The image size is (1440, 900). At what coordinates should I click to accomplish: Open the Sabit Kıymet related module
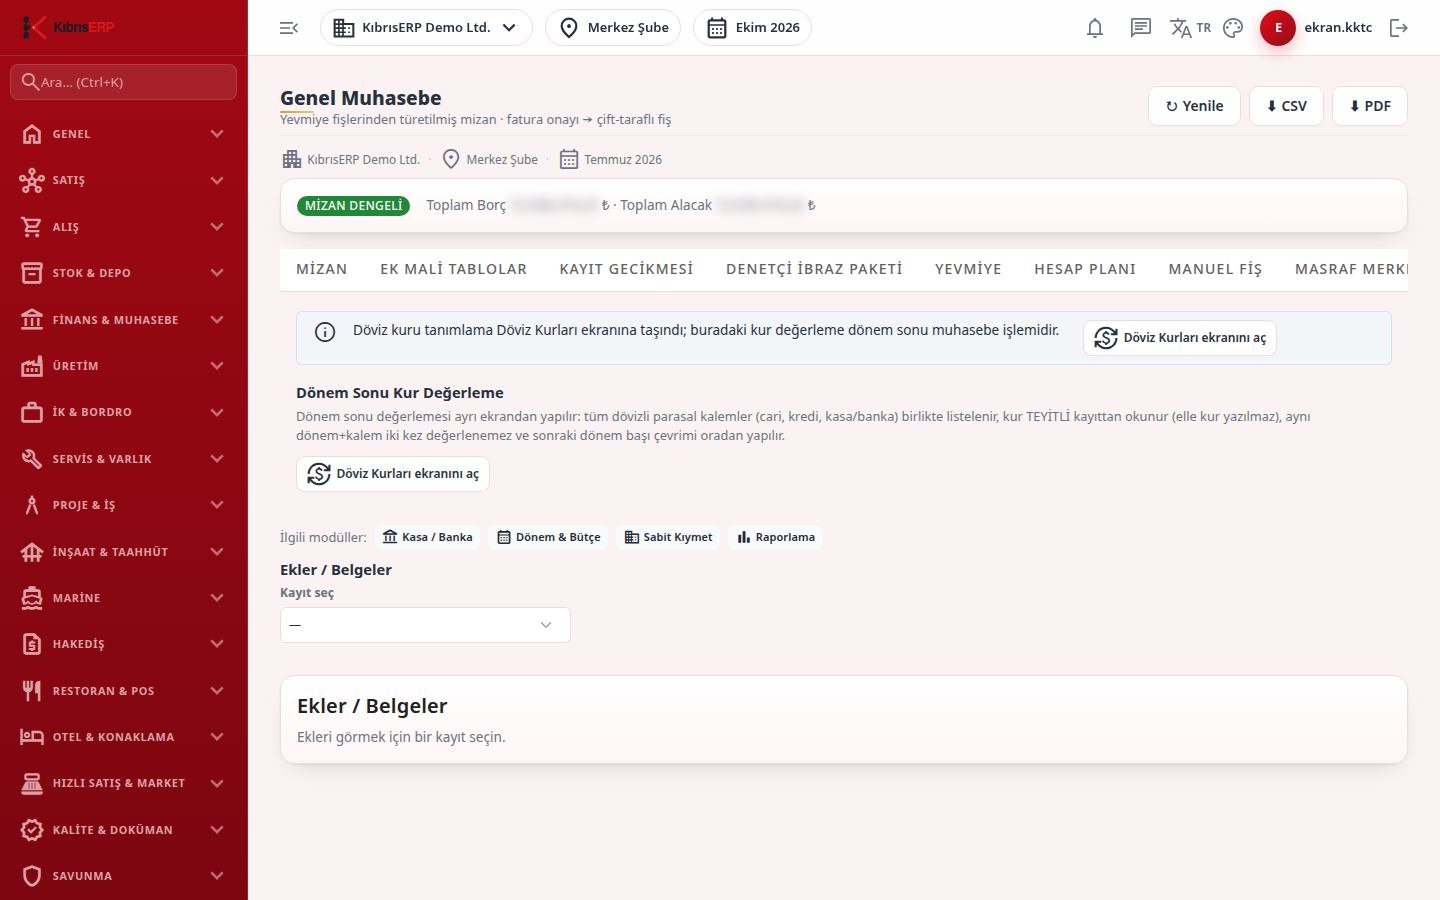pos(668,537)
